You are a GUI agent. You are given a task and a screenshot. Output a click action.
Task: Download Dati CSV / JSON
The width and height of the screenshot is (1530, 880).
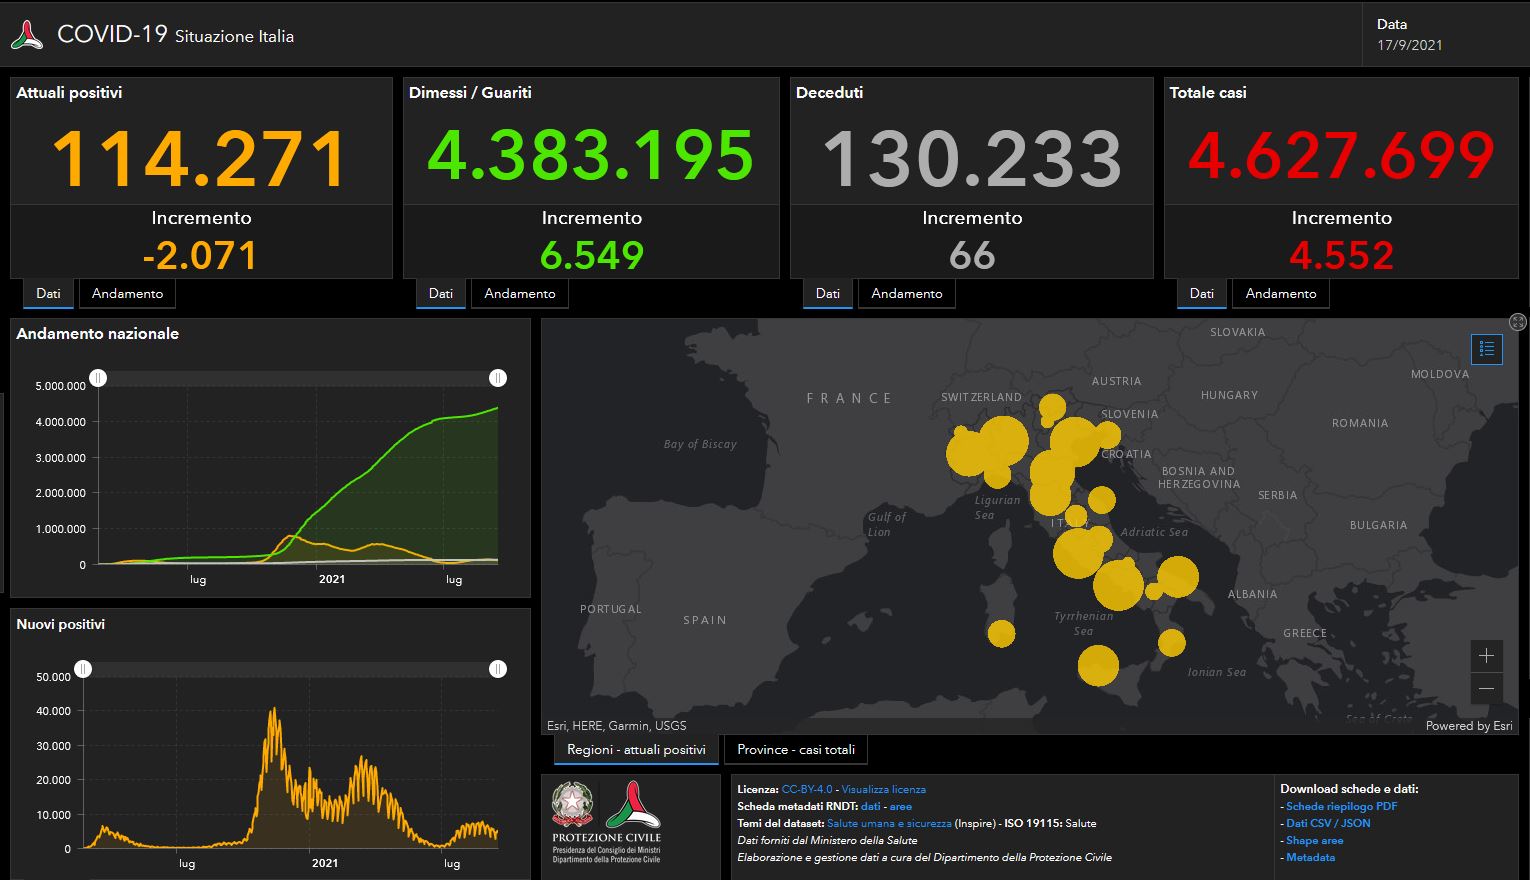click(1328, 823)
